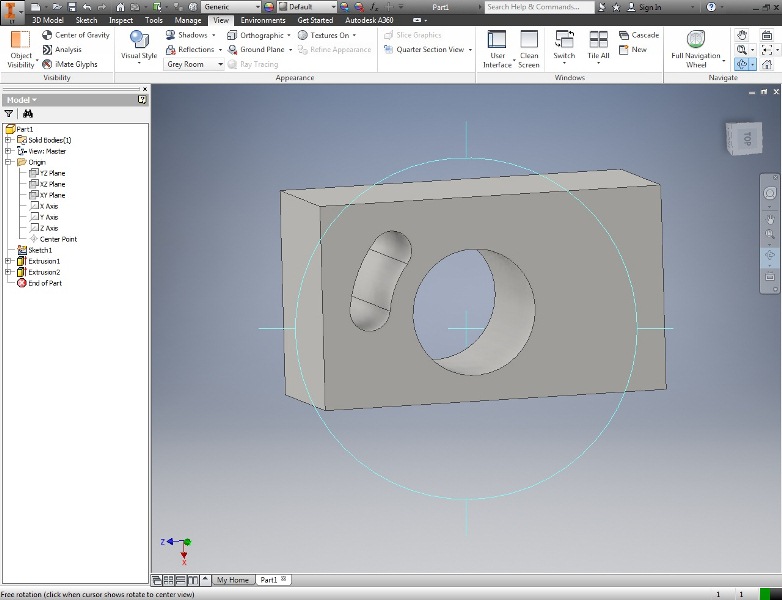The height and width of the screenshot is (600, 782).
Task: Click the Search Help & Commands field
Action: point(538,6)
